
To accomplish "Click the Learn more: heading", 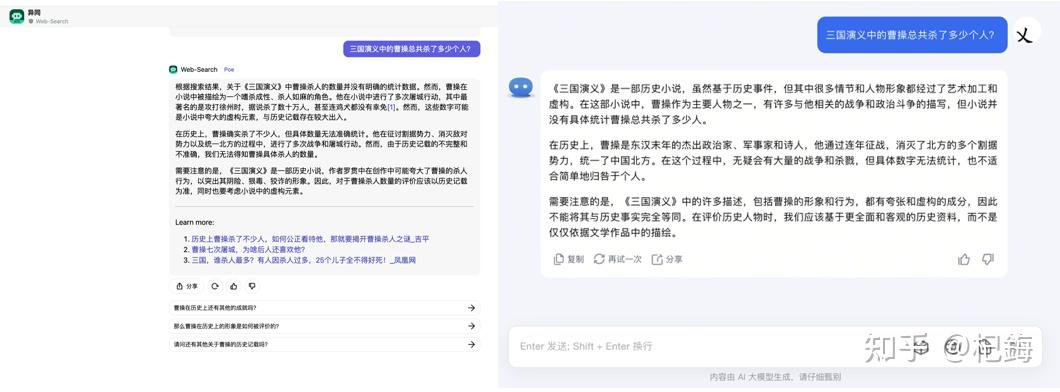I will tap(195, 222).
